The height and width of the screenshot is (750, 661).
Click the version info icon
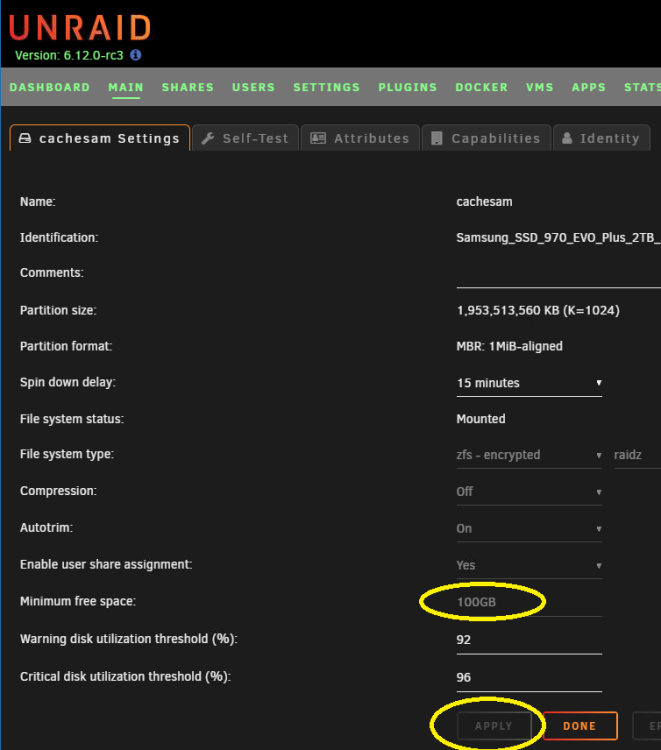(x=136, y=55)
